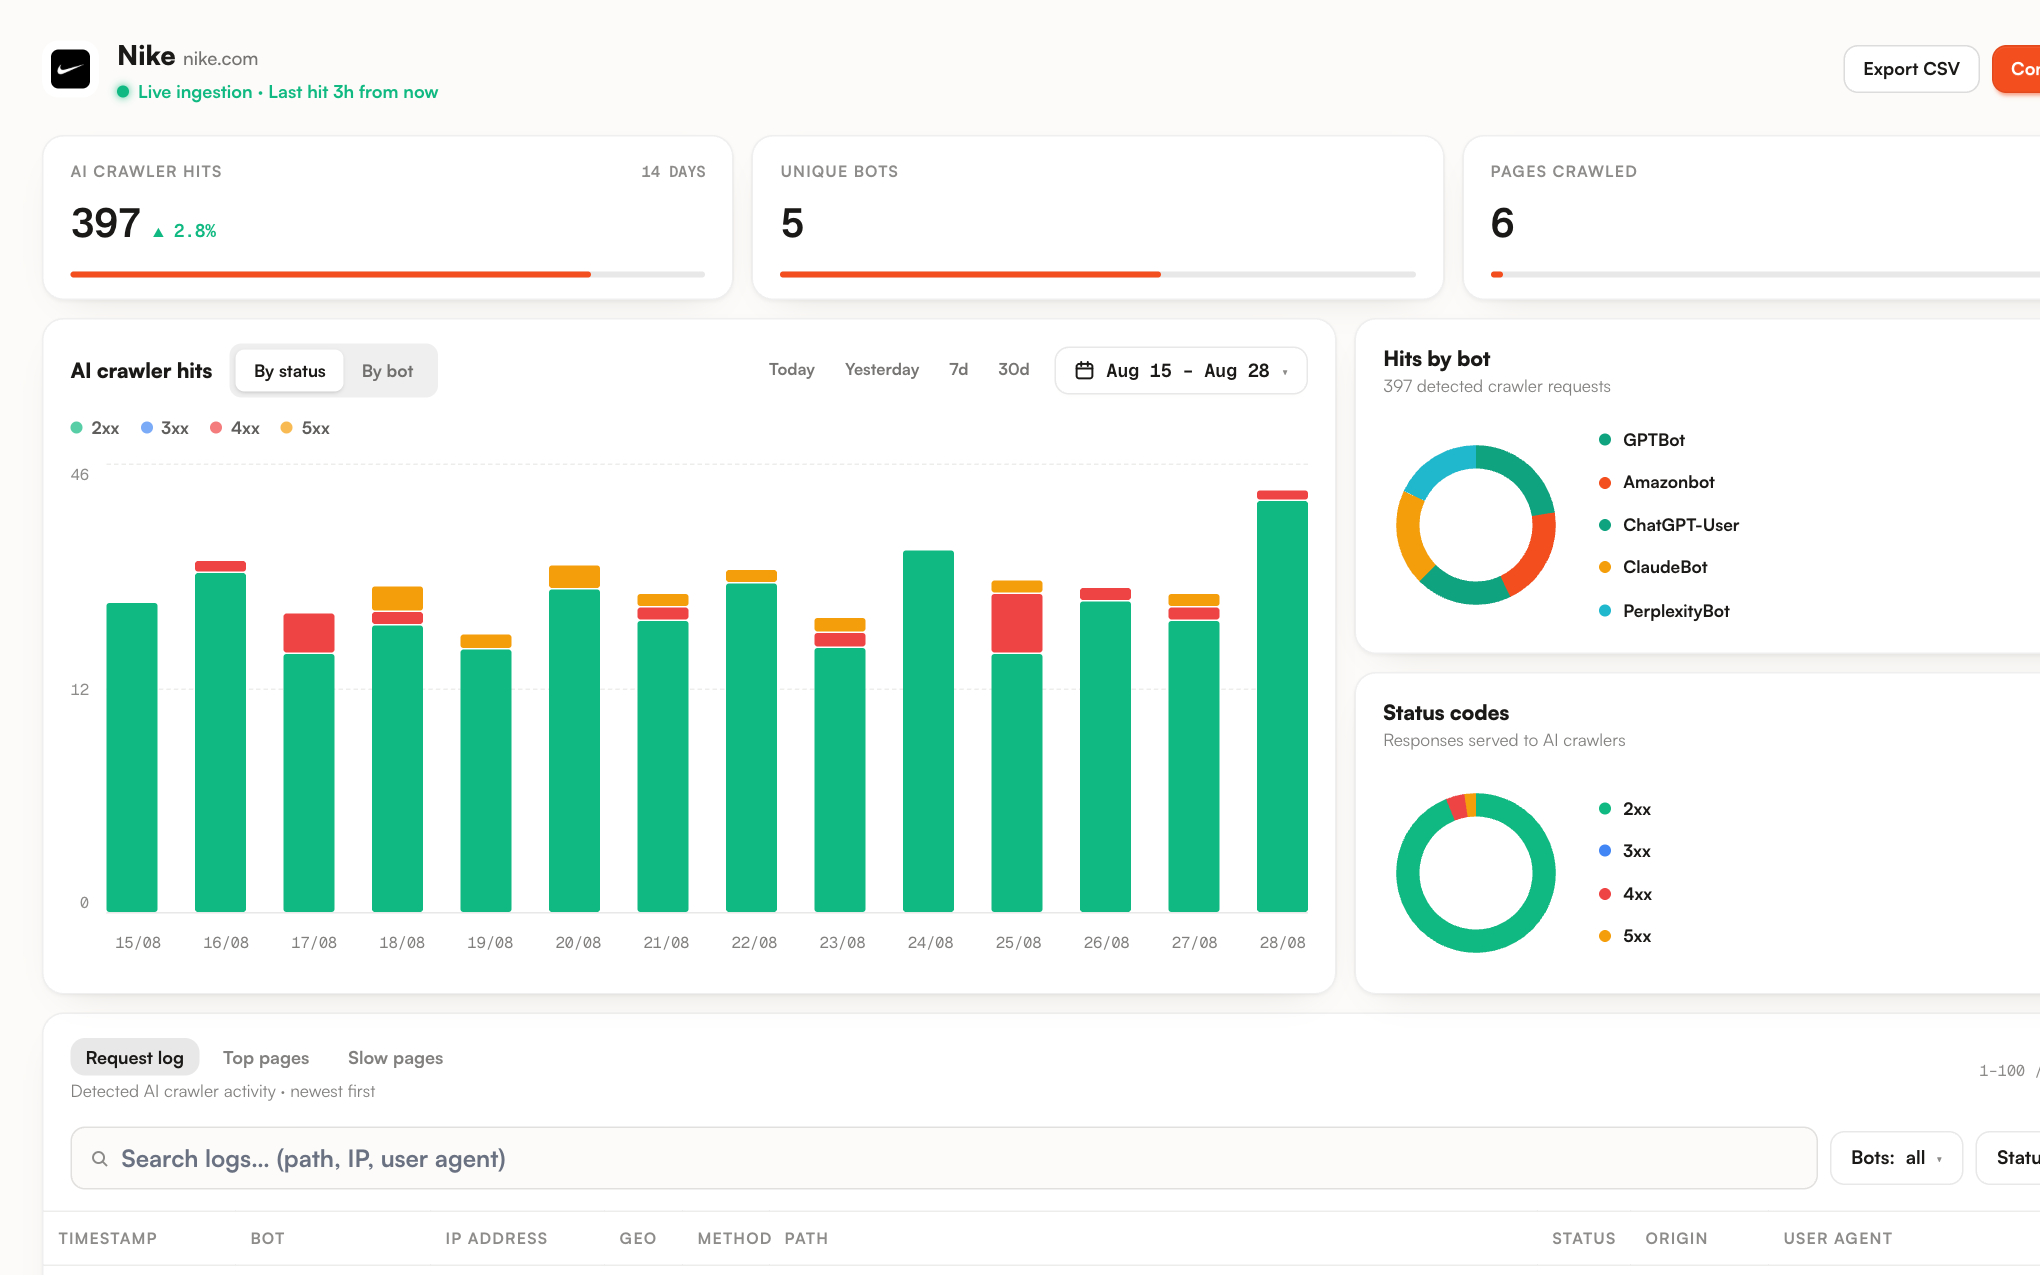
Task: Click the IP ADDRESS column header
Action: [x=496, y=1238]
